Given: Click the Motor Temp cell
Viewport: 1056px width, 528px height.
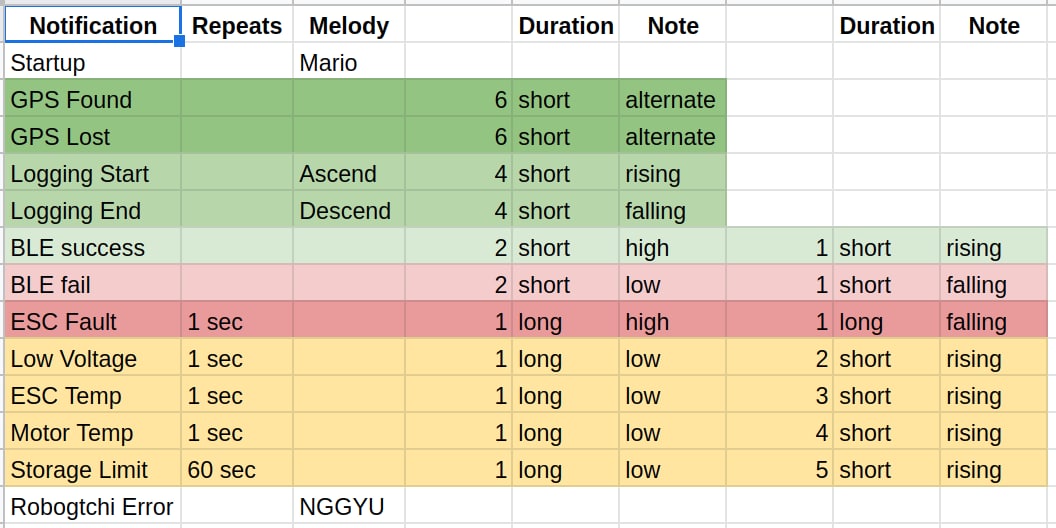Looking at the screenshot, I should click(x=93, y=432).
